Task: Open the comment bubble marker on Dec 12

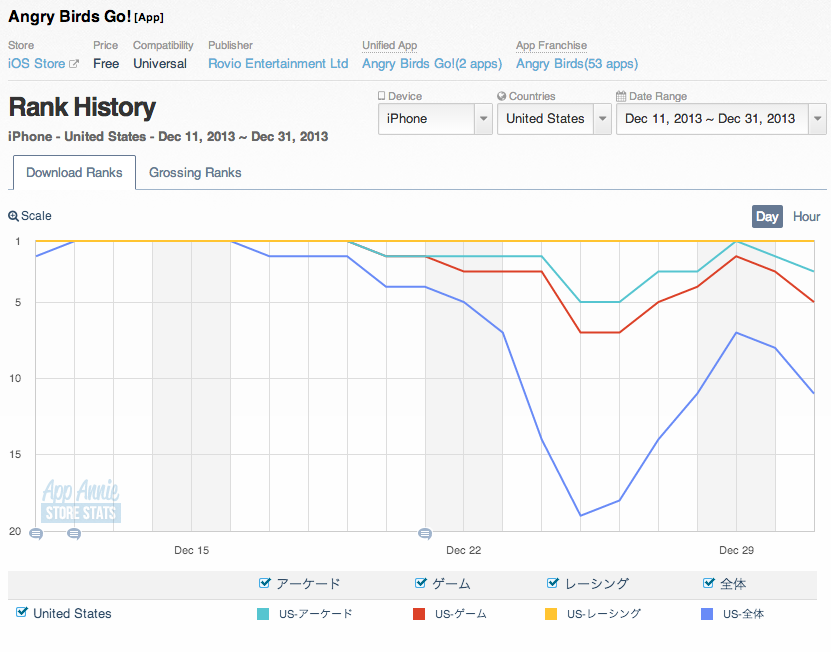Action: [74, 534]
